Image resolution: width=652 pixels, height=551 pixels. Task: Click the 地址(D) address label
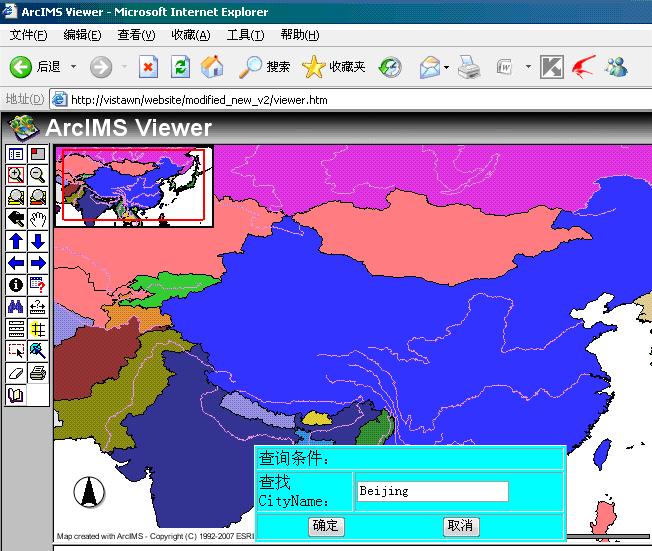pyautogui.click(x=25, y=99)
